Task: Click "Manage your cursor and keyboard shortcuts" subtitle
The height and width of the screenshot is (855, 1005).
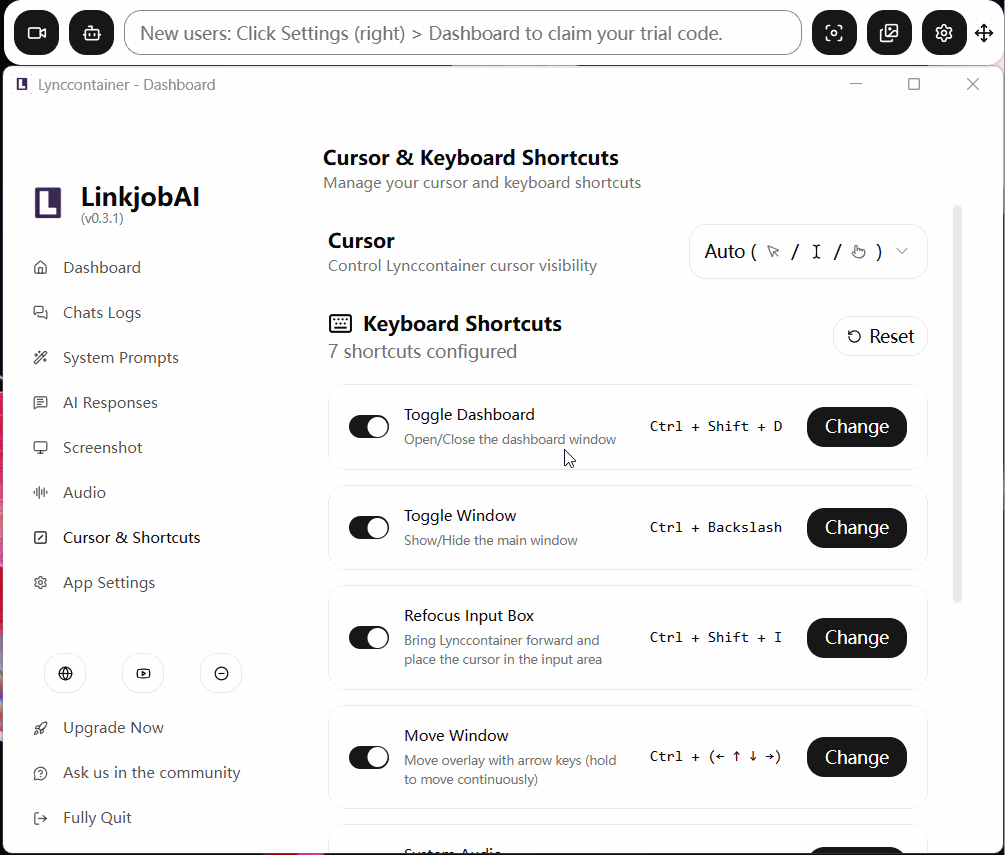Action: (482, 183)
